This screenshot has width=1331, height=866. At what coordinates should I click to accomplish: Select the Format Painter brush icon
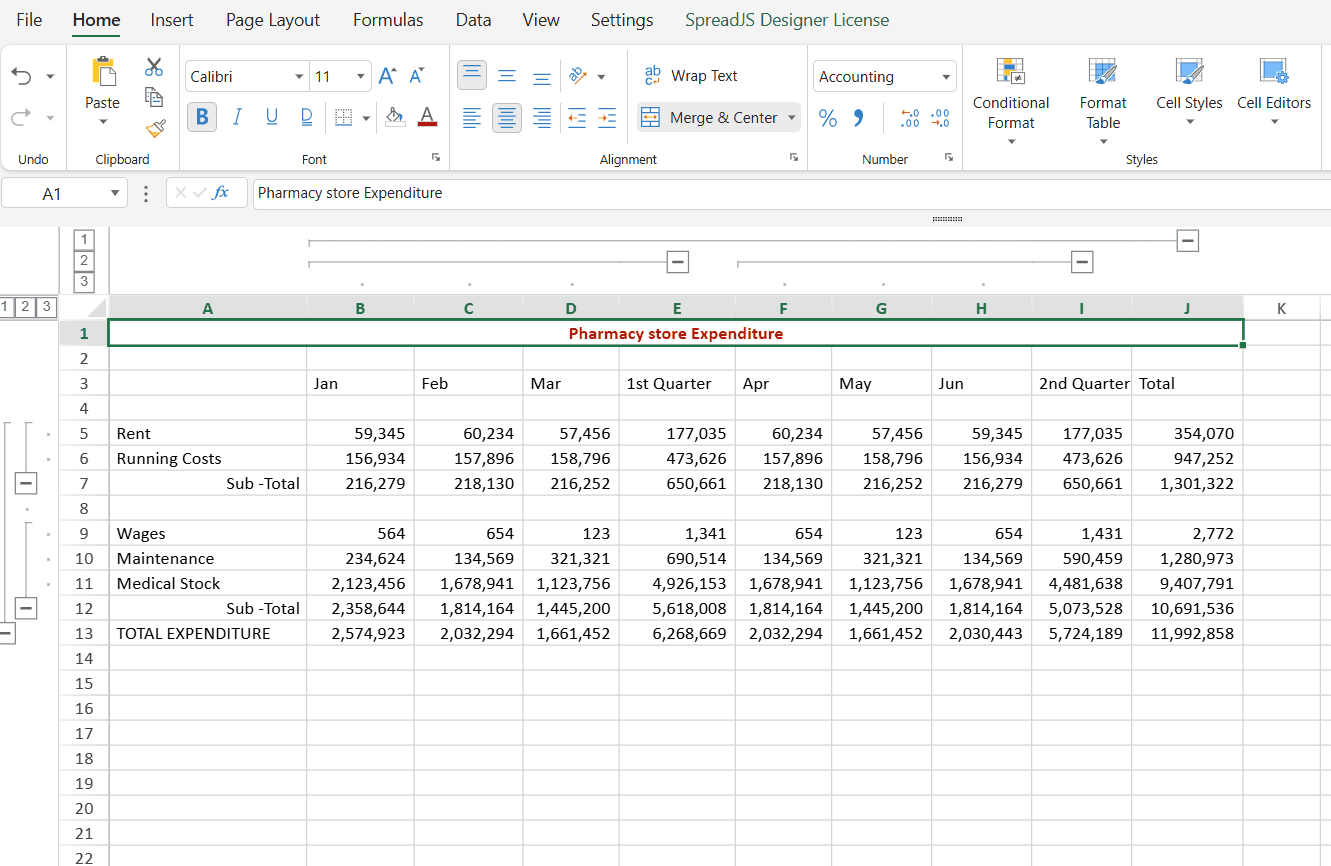pos(155,127)
